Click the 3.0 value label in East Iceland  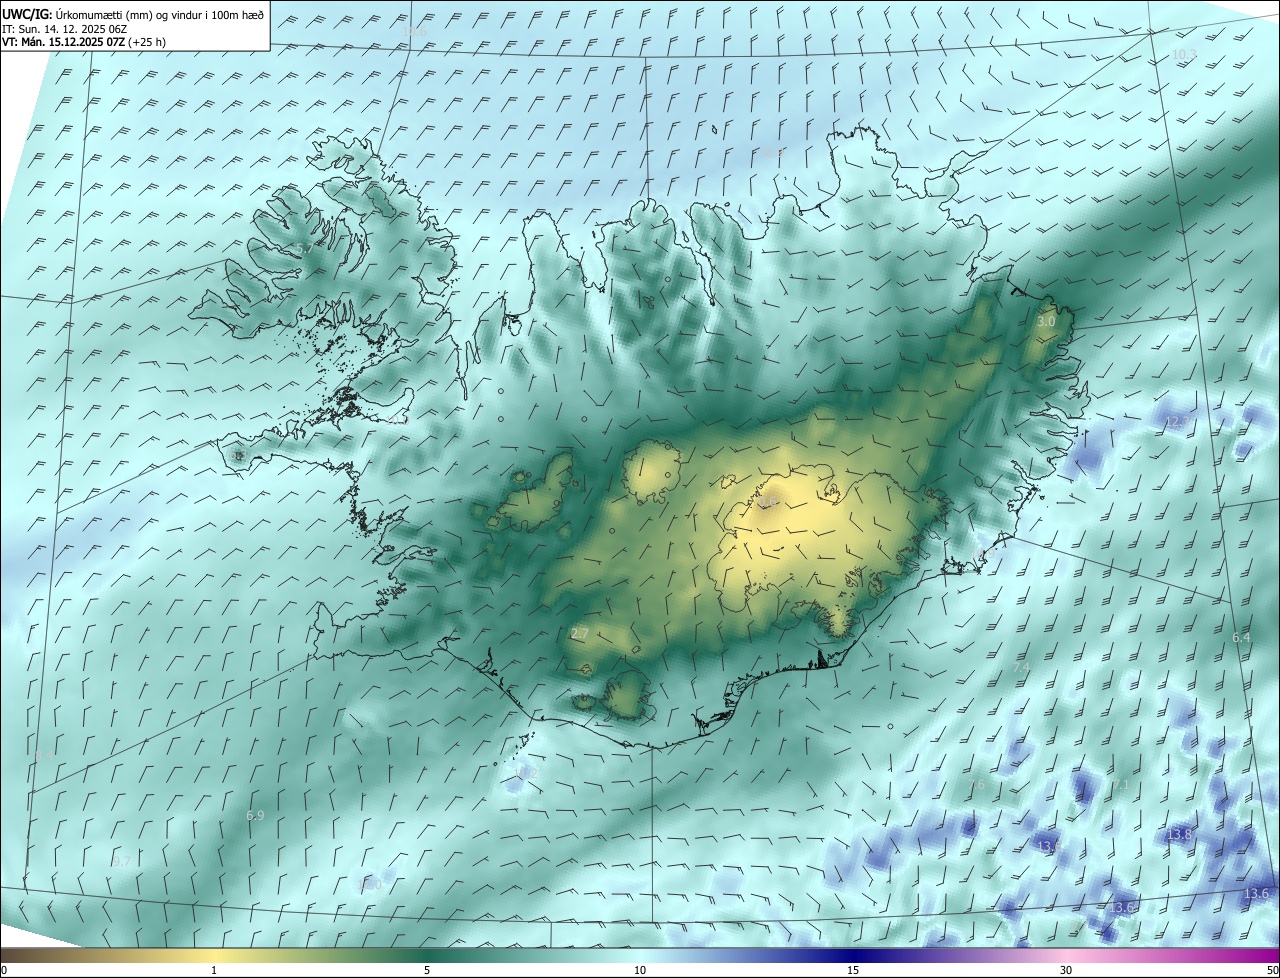pos(1046,322)
